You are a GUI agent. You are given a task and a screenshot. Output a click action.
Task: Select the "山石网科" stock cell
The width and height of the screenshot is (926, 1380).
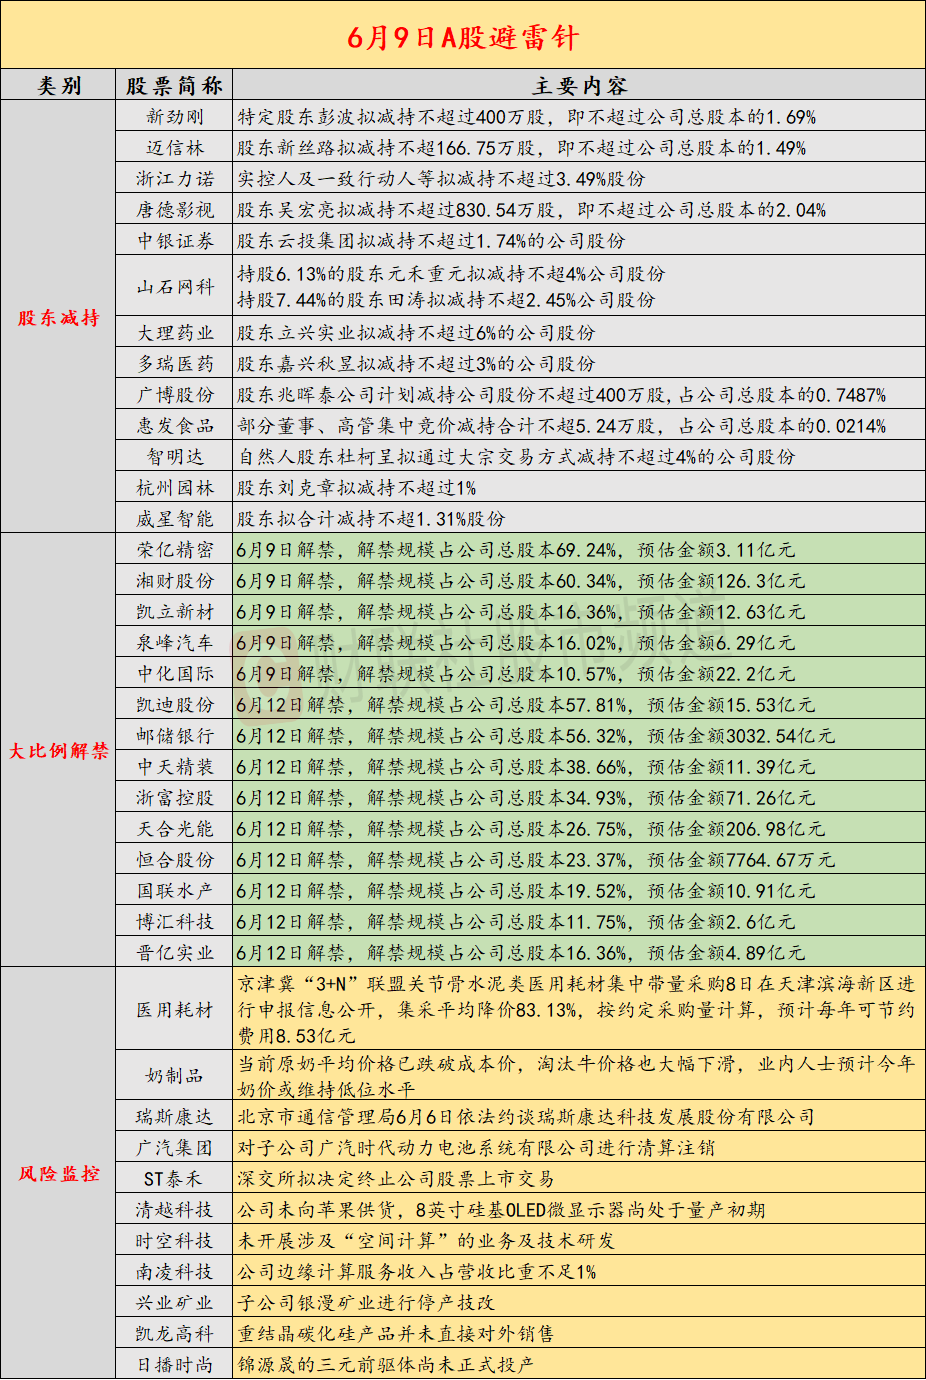[175, 287]
